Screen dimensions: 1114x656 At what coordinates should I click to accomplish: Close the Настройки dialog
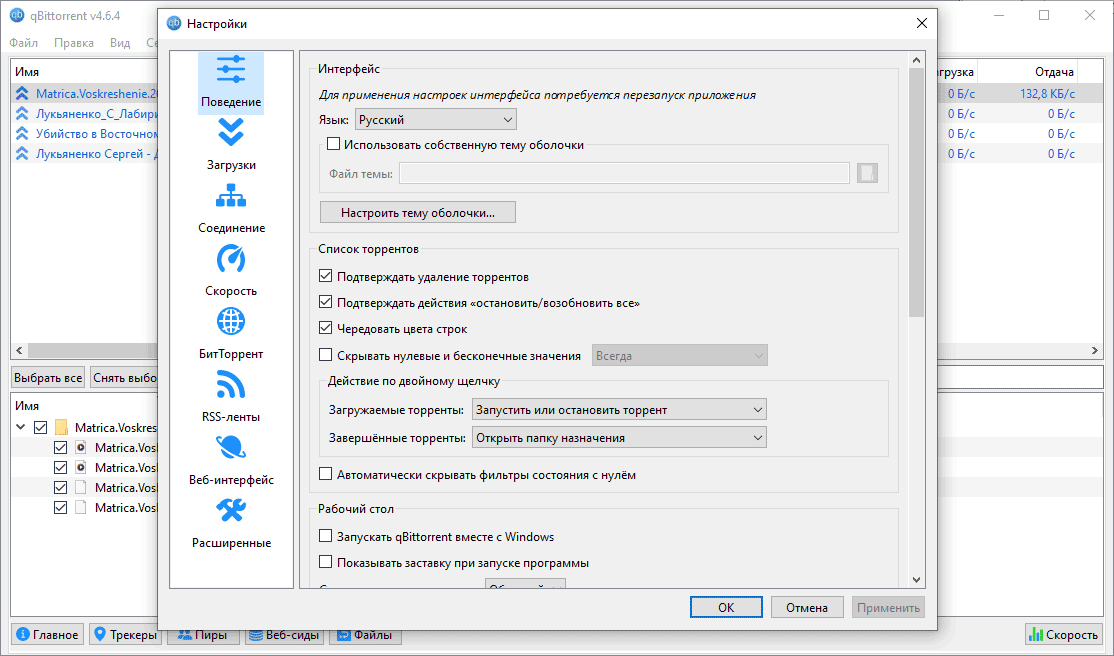click(x=921, y=23)
